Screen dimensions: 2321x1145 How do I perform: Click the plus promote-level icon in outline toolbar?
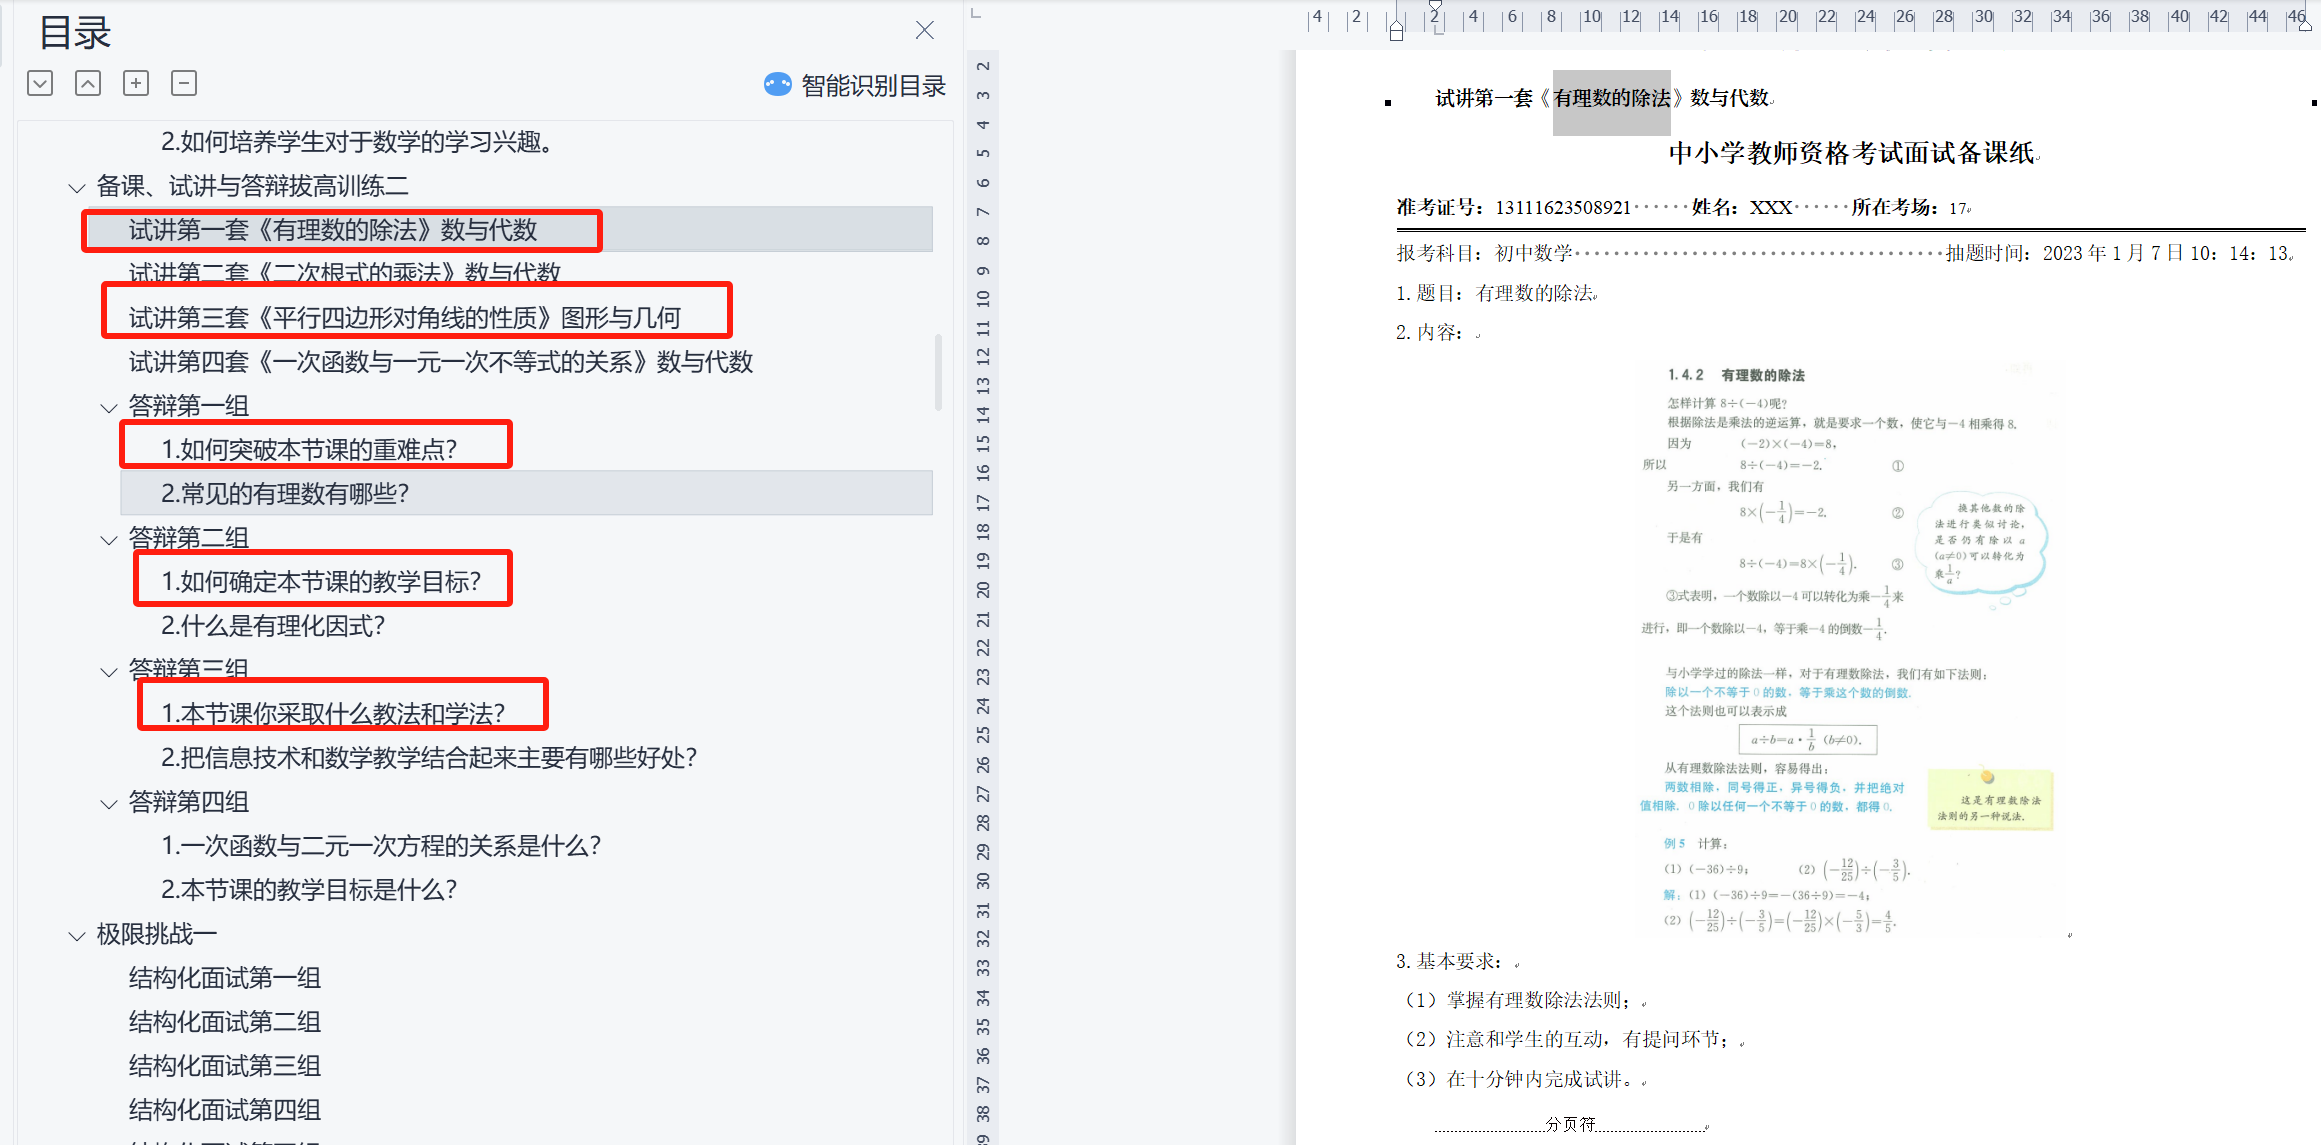coord(136,83)
